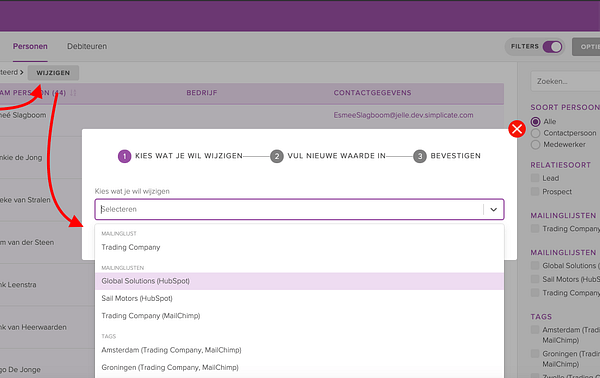Click the Selecteren combo box field
600x378 pixels.
299,209
